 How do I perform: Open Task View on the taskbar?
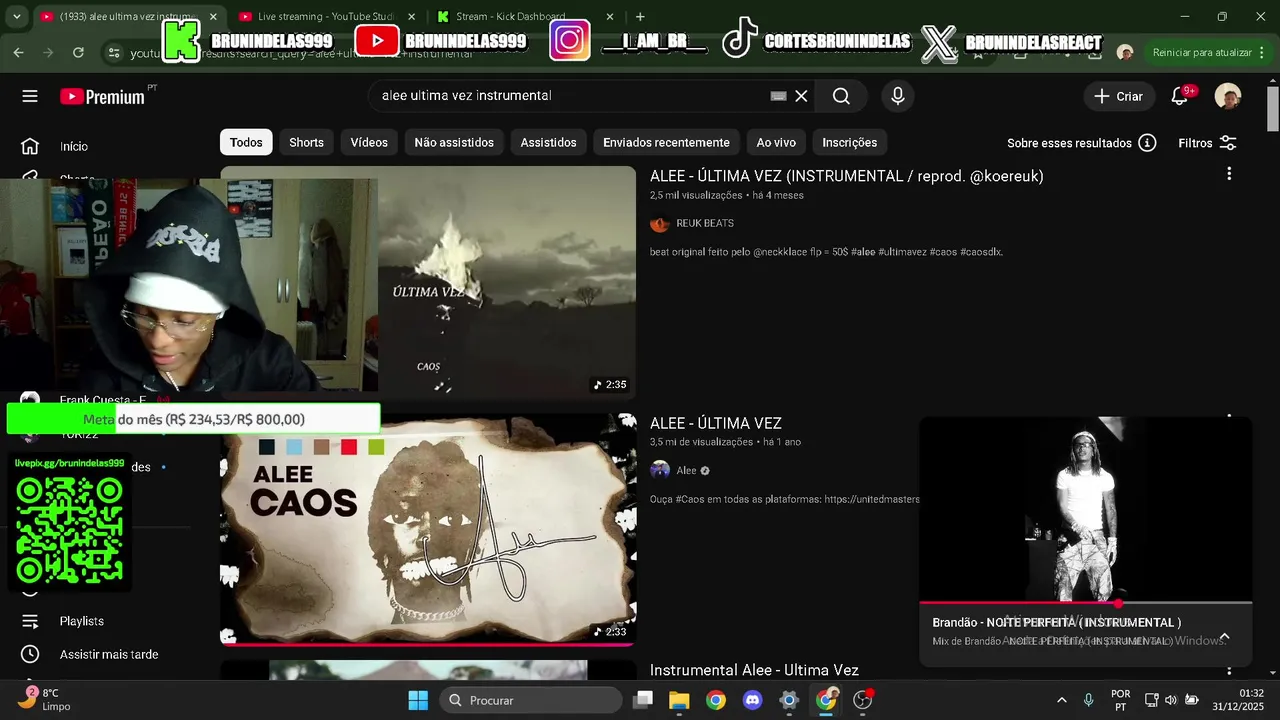coord(643,700)
